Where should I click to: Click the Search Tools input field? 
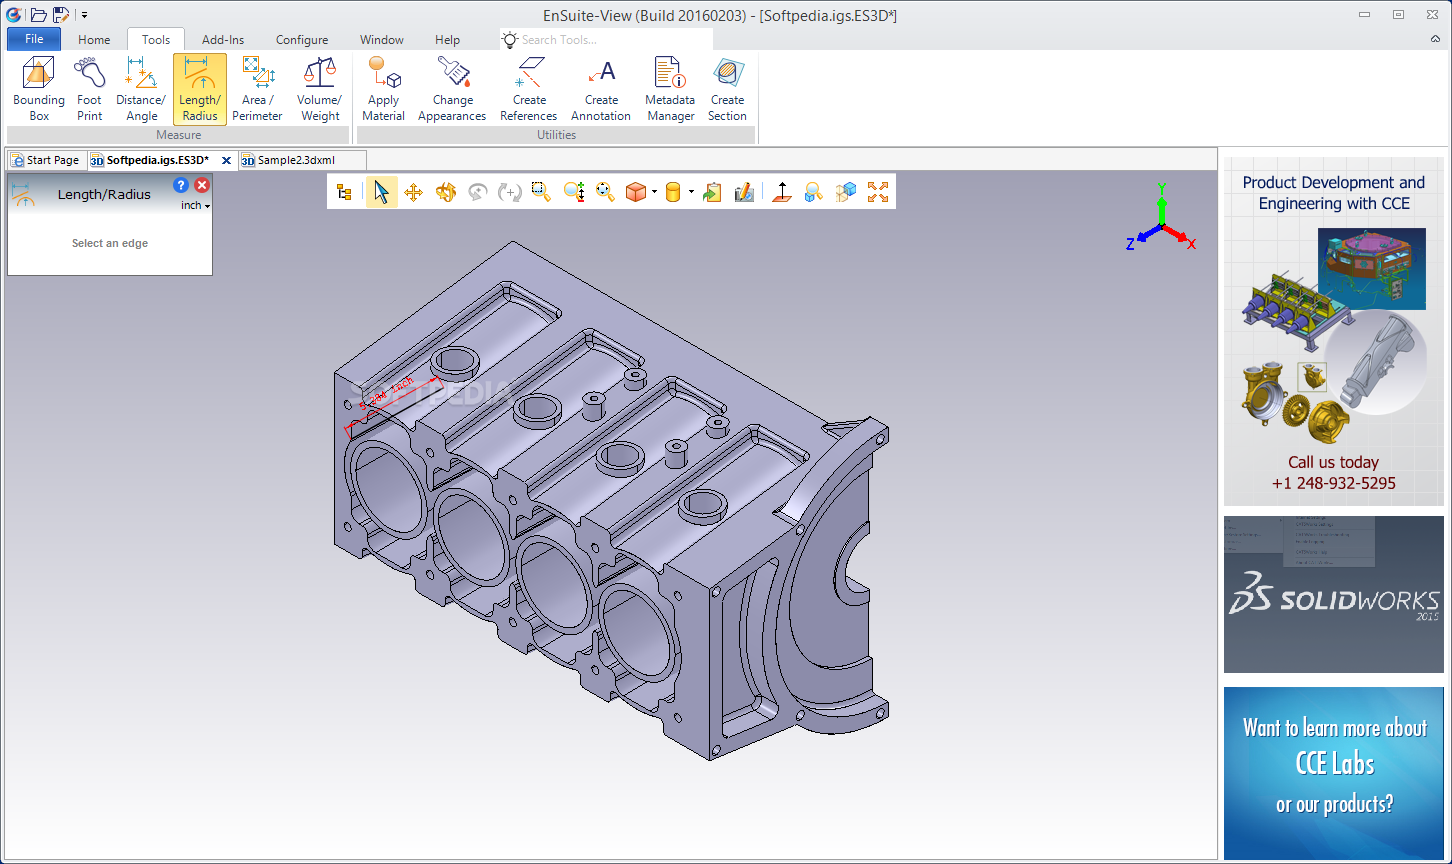pos(607,40)
